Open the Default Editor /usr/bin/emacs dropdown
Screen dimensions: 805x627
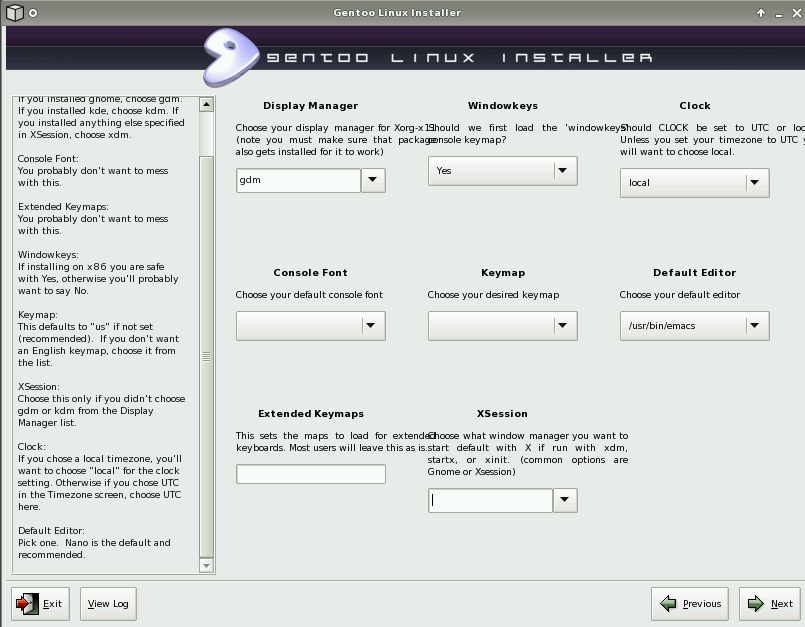click(695, 326)
